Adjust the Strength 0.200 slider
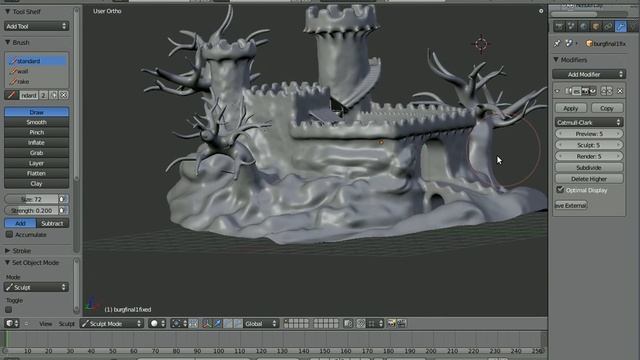Screen dimensions: 640x360 [31, 211]
